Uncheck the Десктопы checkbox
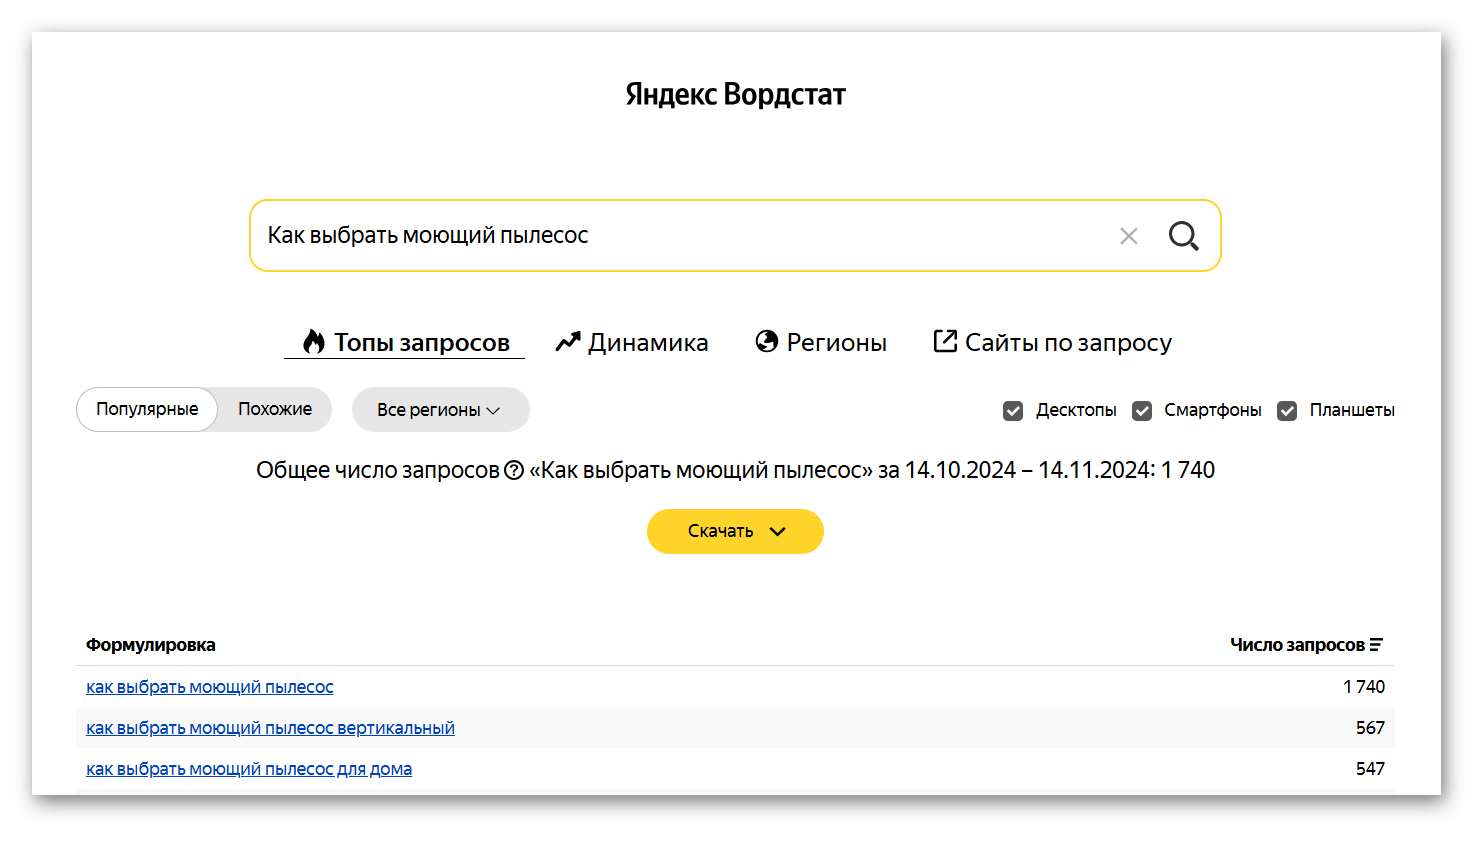This screenshot has height=852, width=1482. click(1013, 411)
